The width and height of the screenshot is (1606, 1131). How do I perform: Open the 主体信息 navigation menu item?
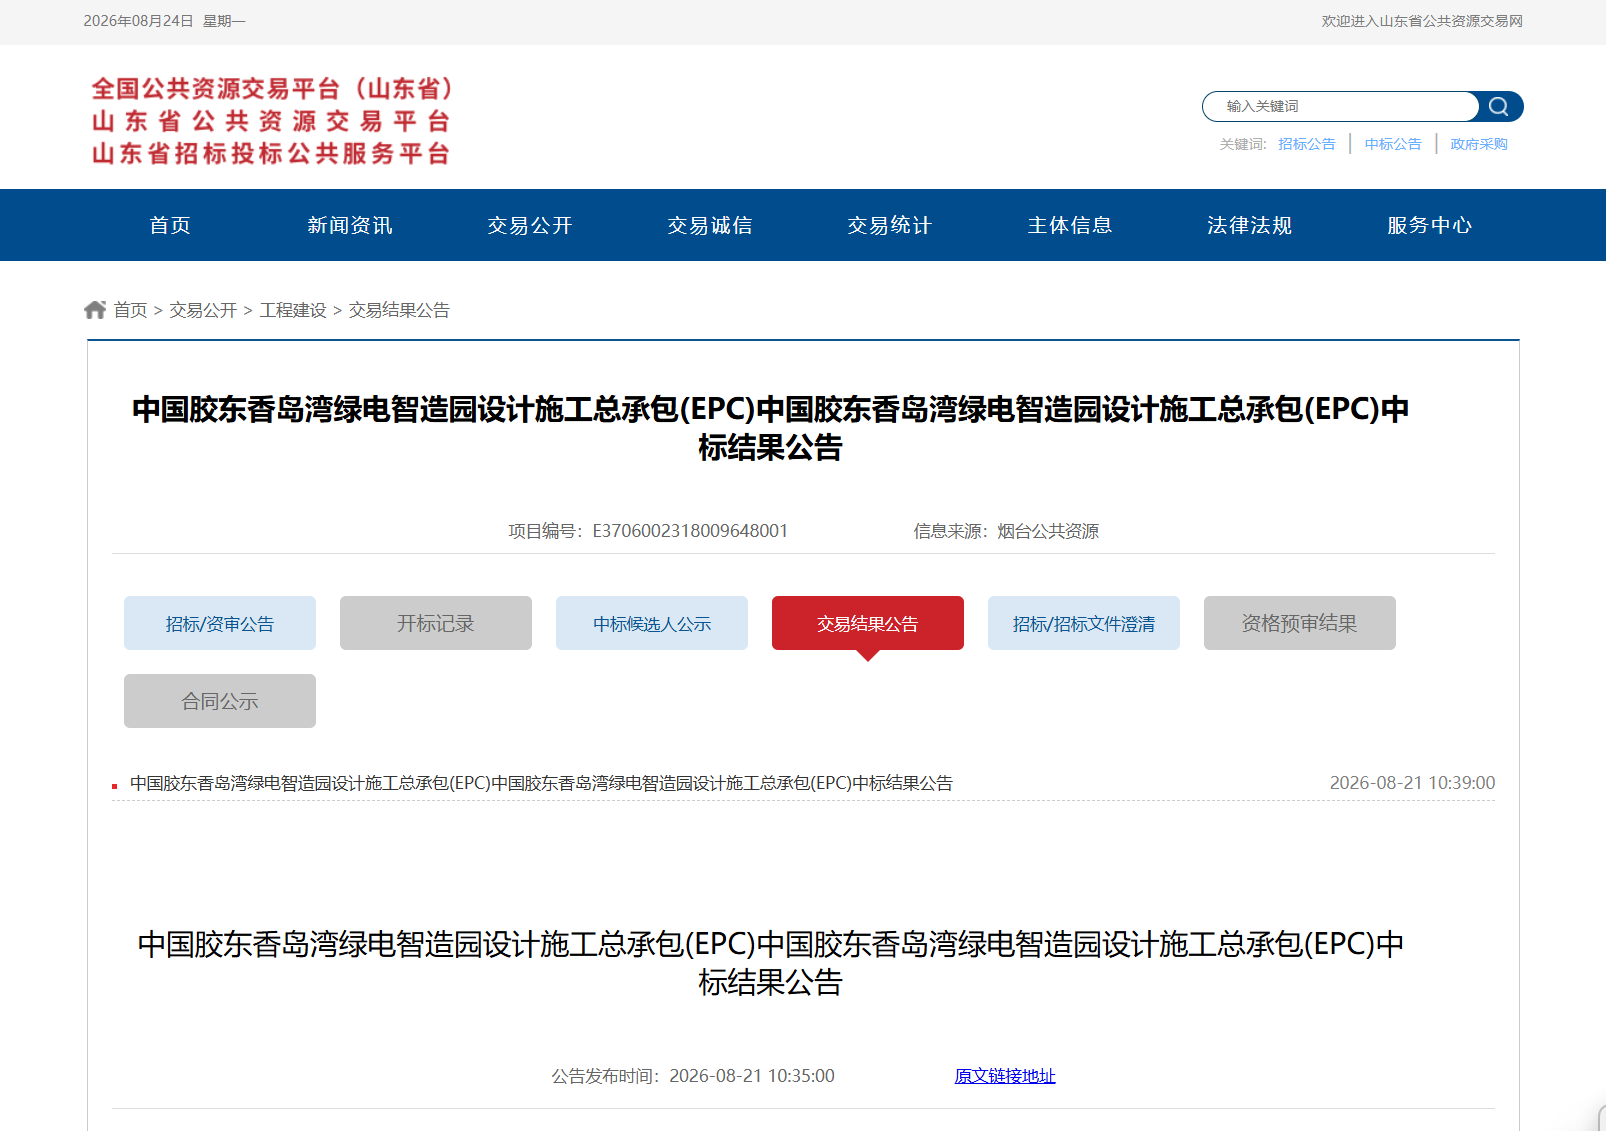1070,225
